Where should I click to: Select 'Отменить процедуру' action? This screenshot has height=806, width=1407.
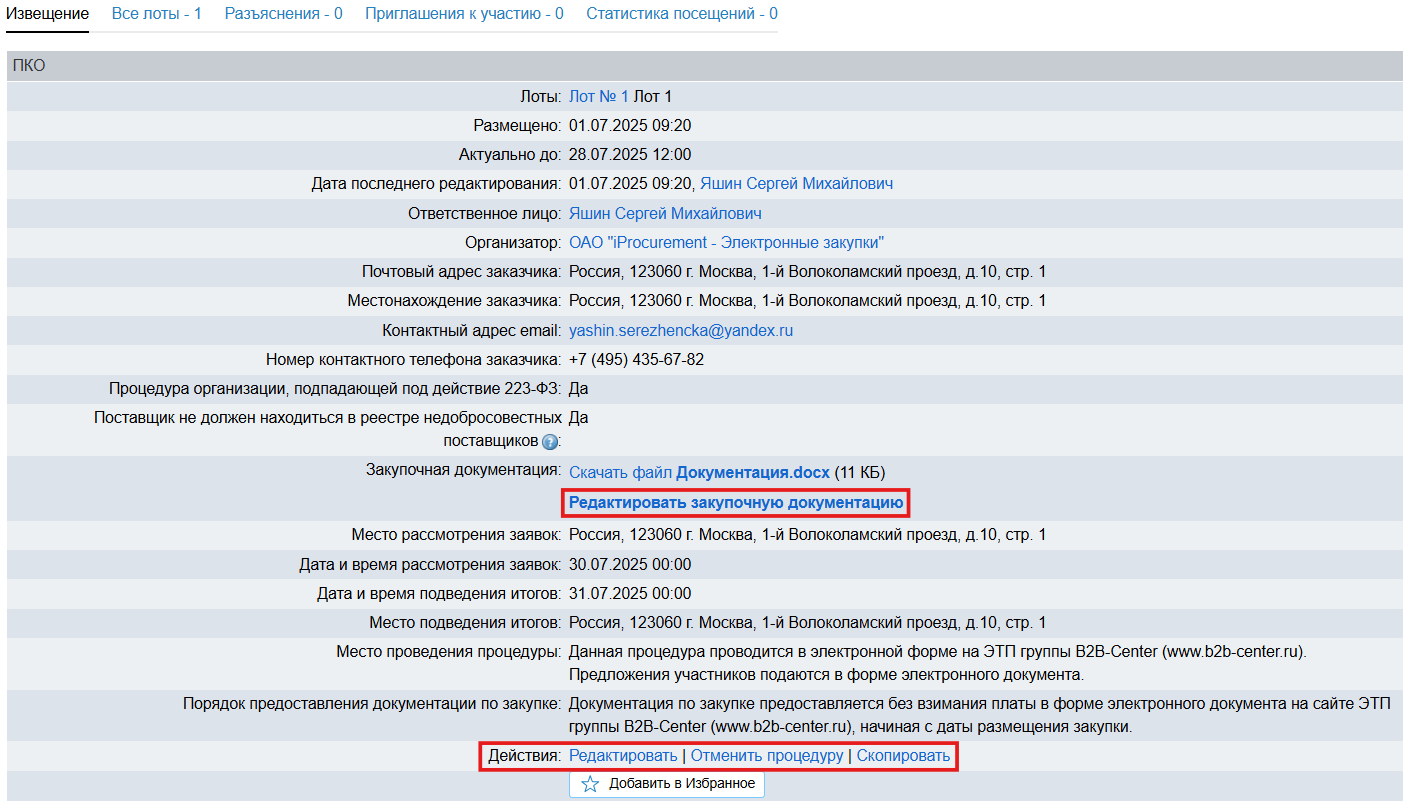(767, 756)
